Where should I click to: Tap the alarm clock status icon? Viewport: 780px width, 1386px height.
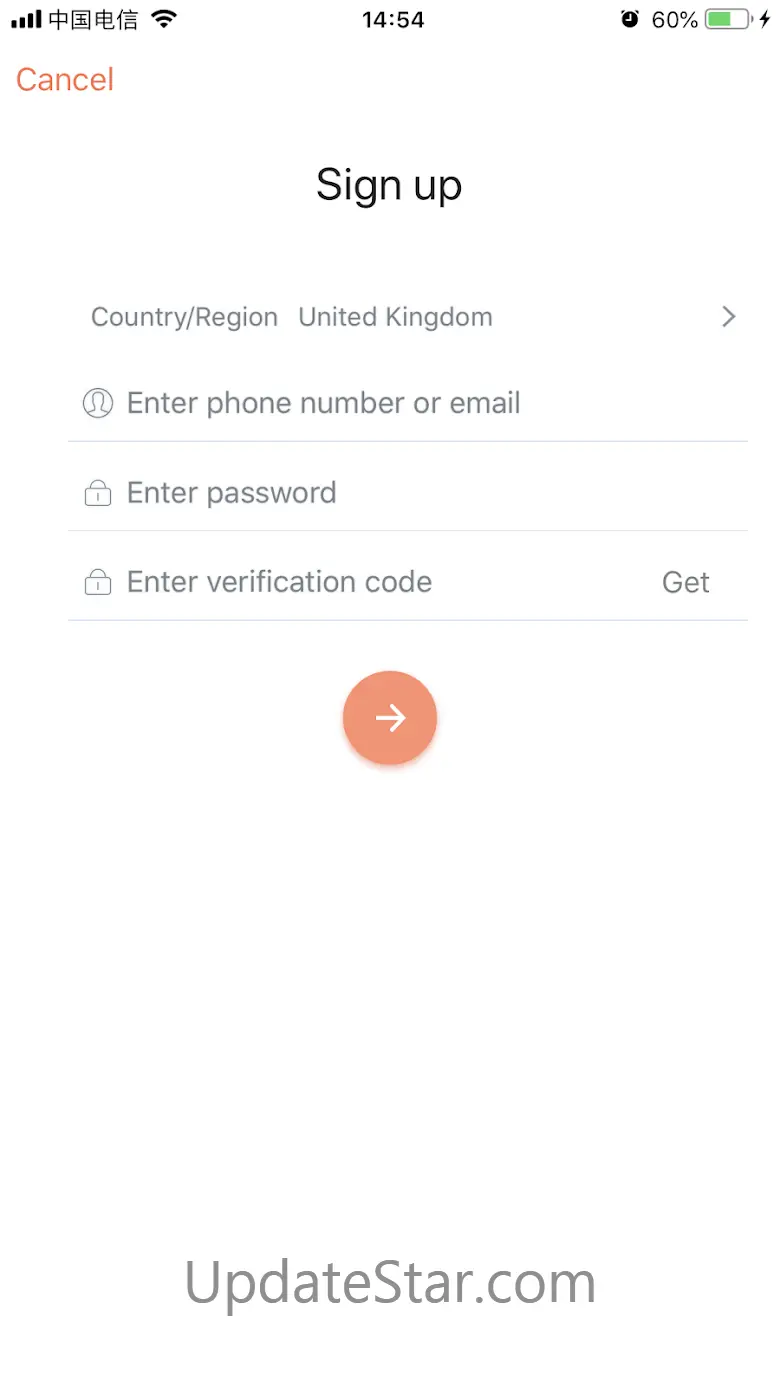click(x=630, y=19)
